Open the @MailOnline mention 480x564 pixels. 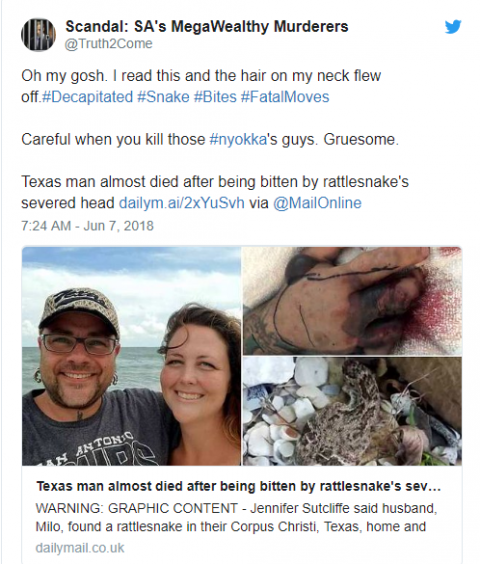(317, 203)
